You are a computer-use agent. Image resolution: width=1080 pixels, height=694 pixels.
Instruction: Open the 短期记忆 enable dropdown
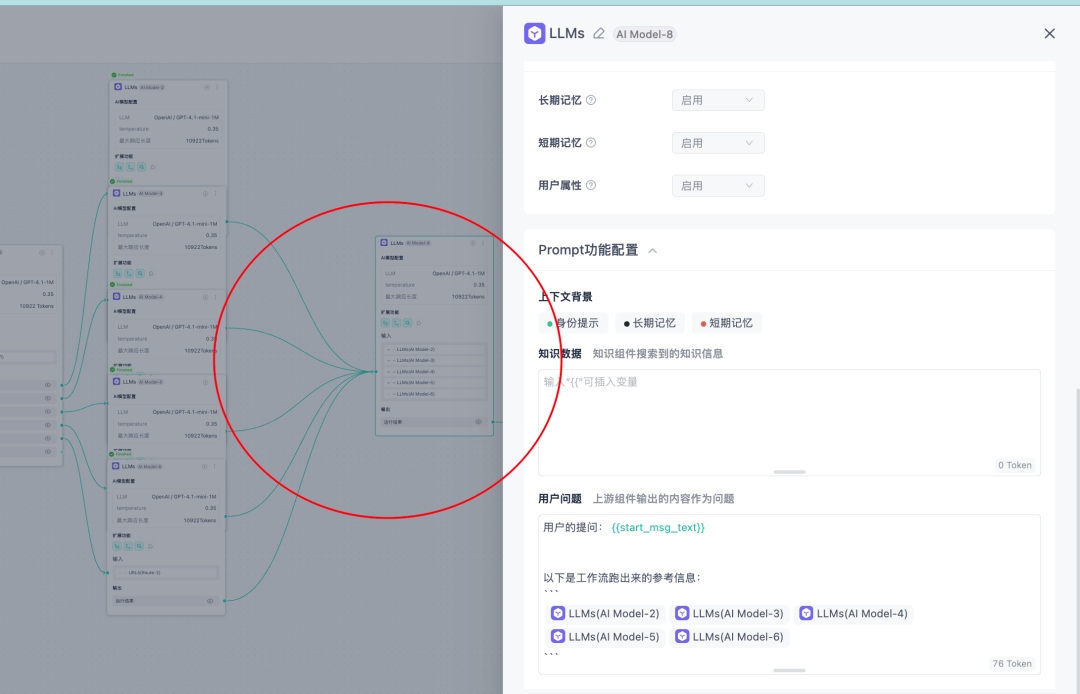718,143
